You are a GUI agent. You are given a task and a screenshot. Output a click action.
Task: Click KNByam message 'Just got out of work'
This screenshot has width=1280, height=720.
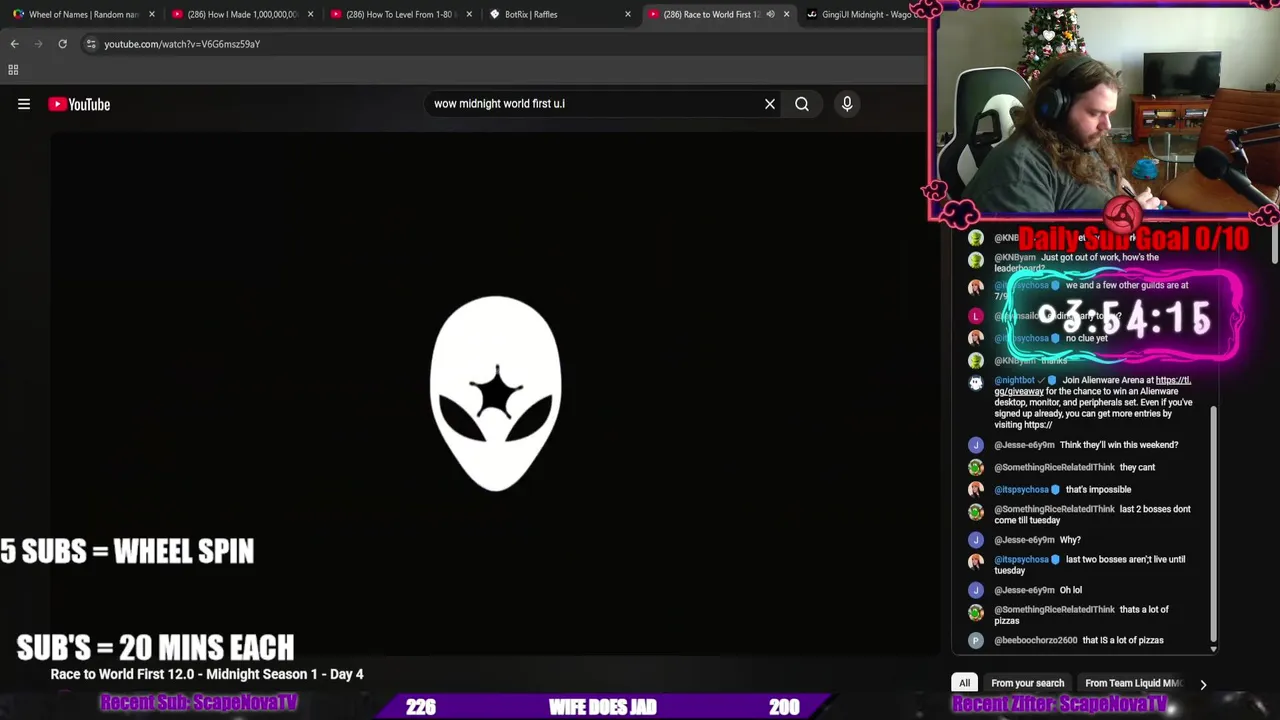click(x=1076, y=262)
